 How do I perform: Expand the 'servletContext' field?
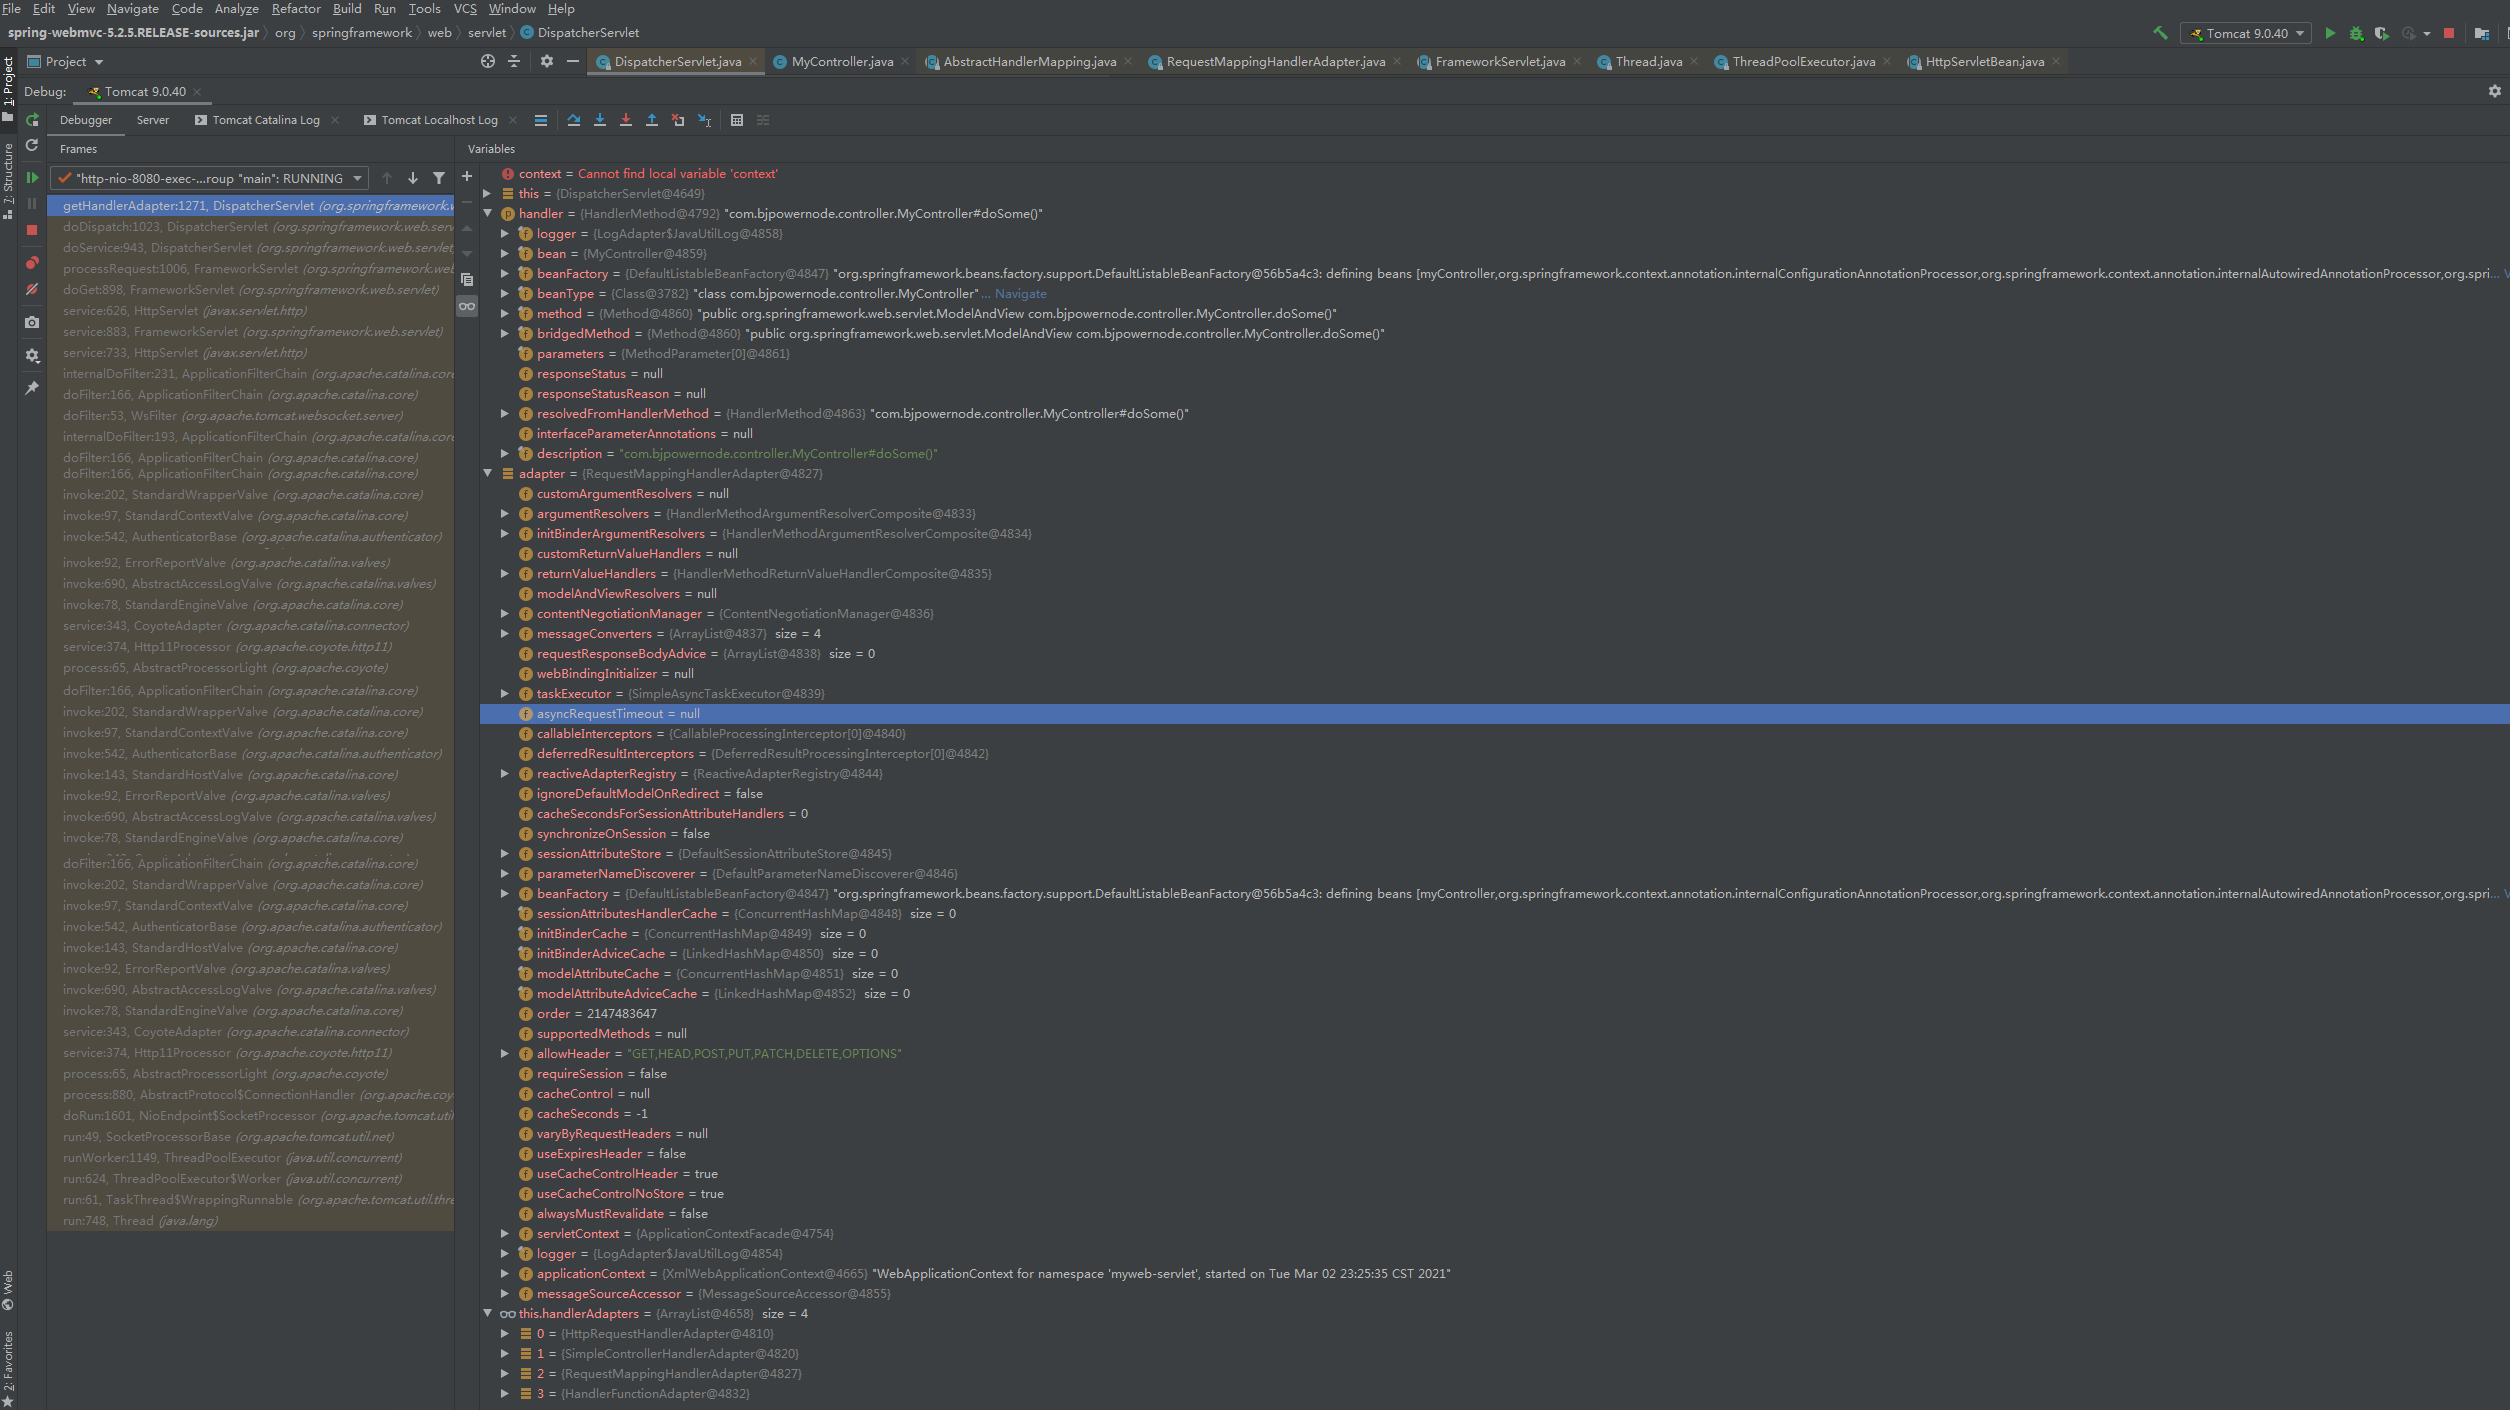505,1233
